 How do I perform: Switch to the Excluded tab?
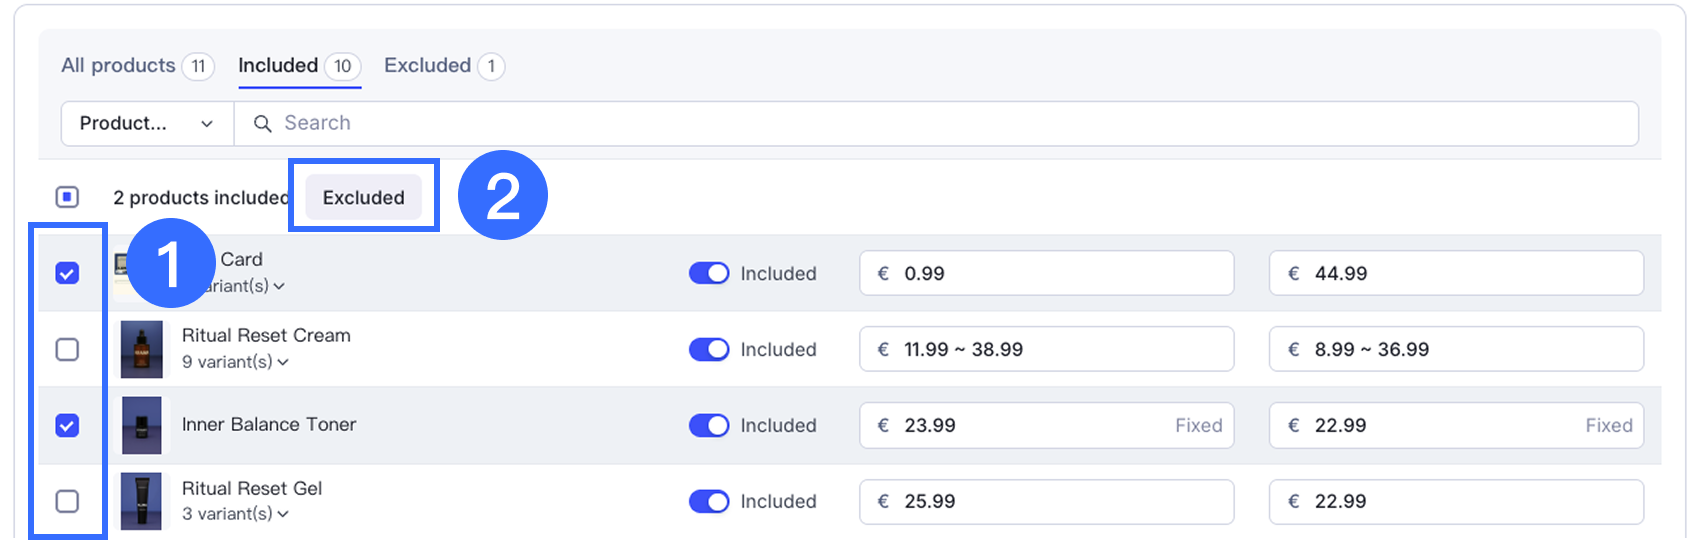coord(428,65)
